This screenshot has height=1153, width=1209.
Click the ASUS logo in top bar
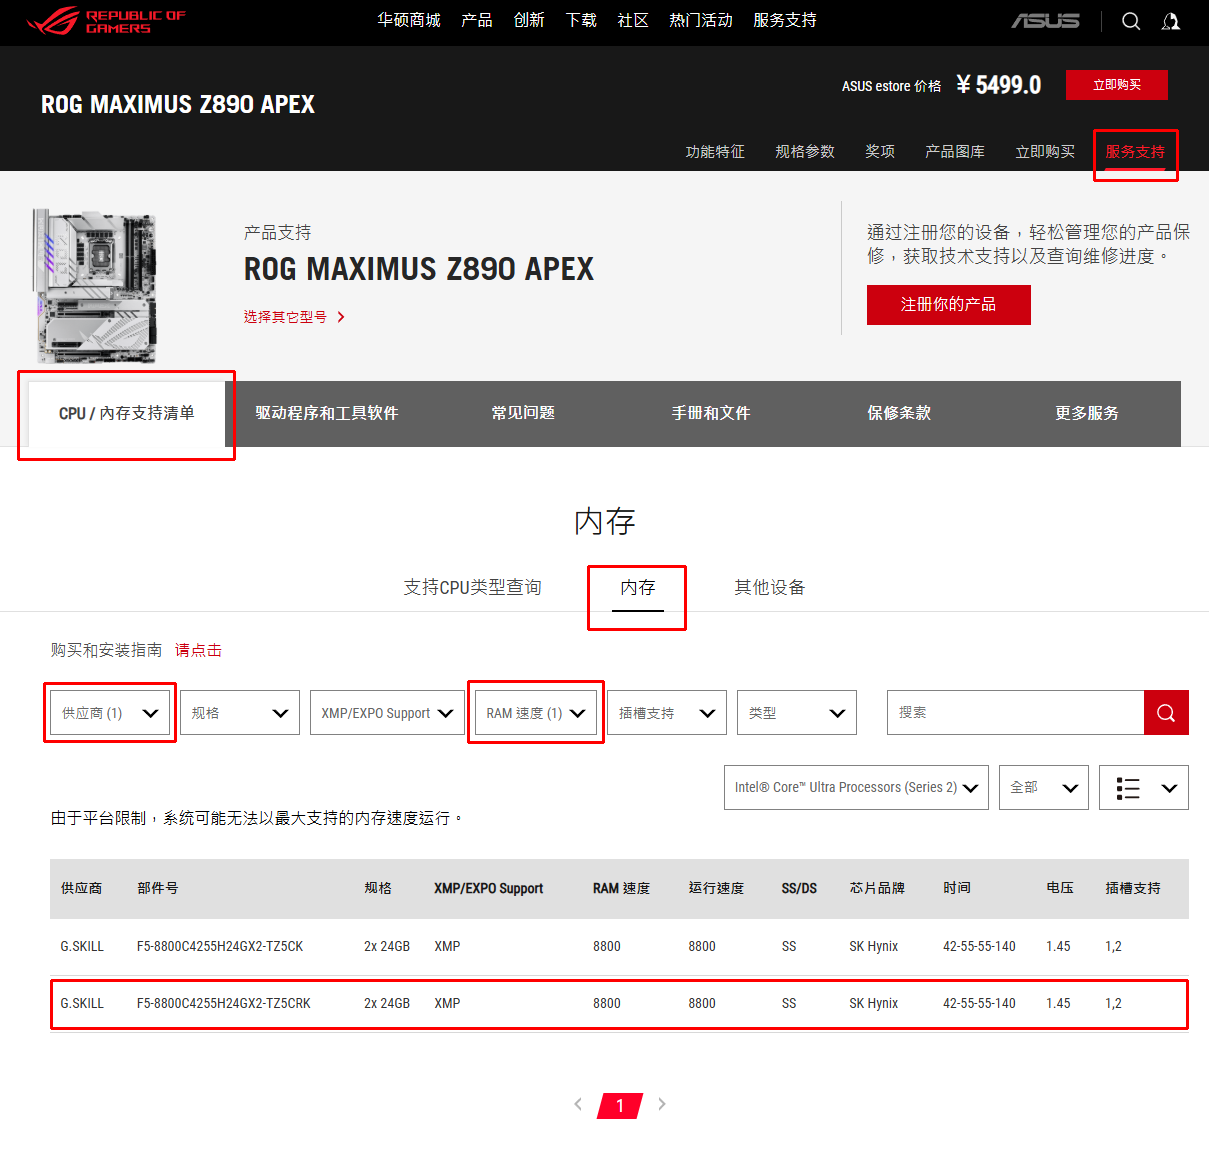tap(1045, 21)
